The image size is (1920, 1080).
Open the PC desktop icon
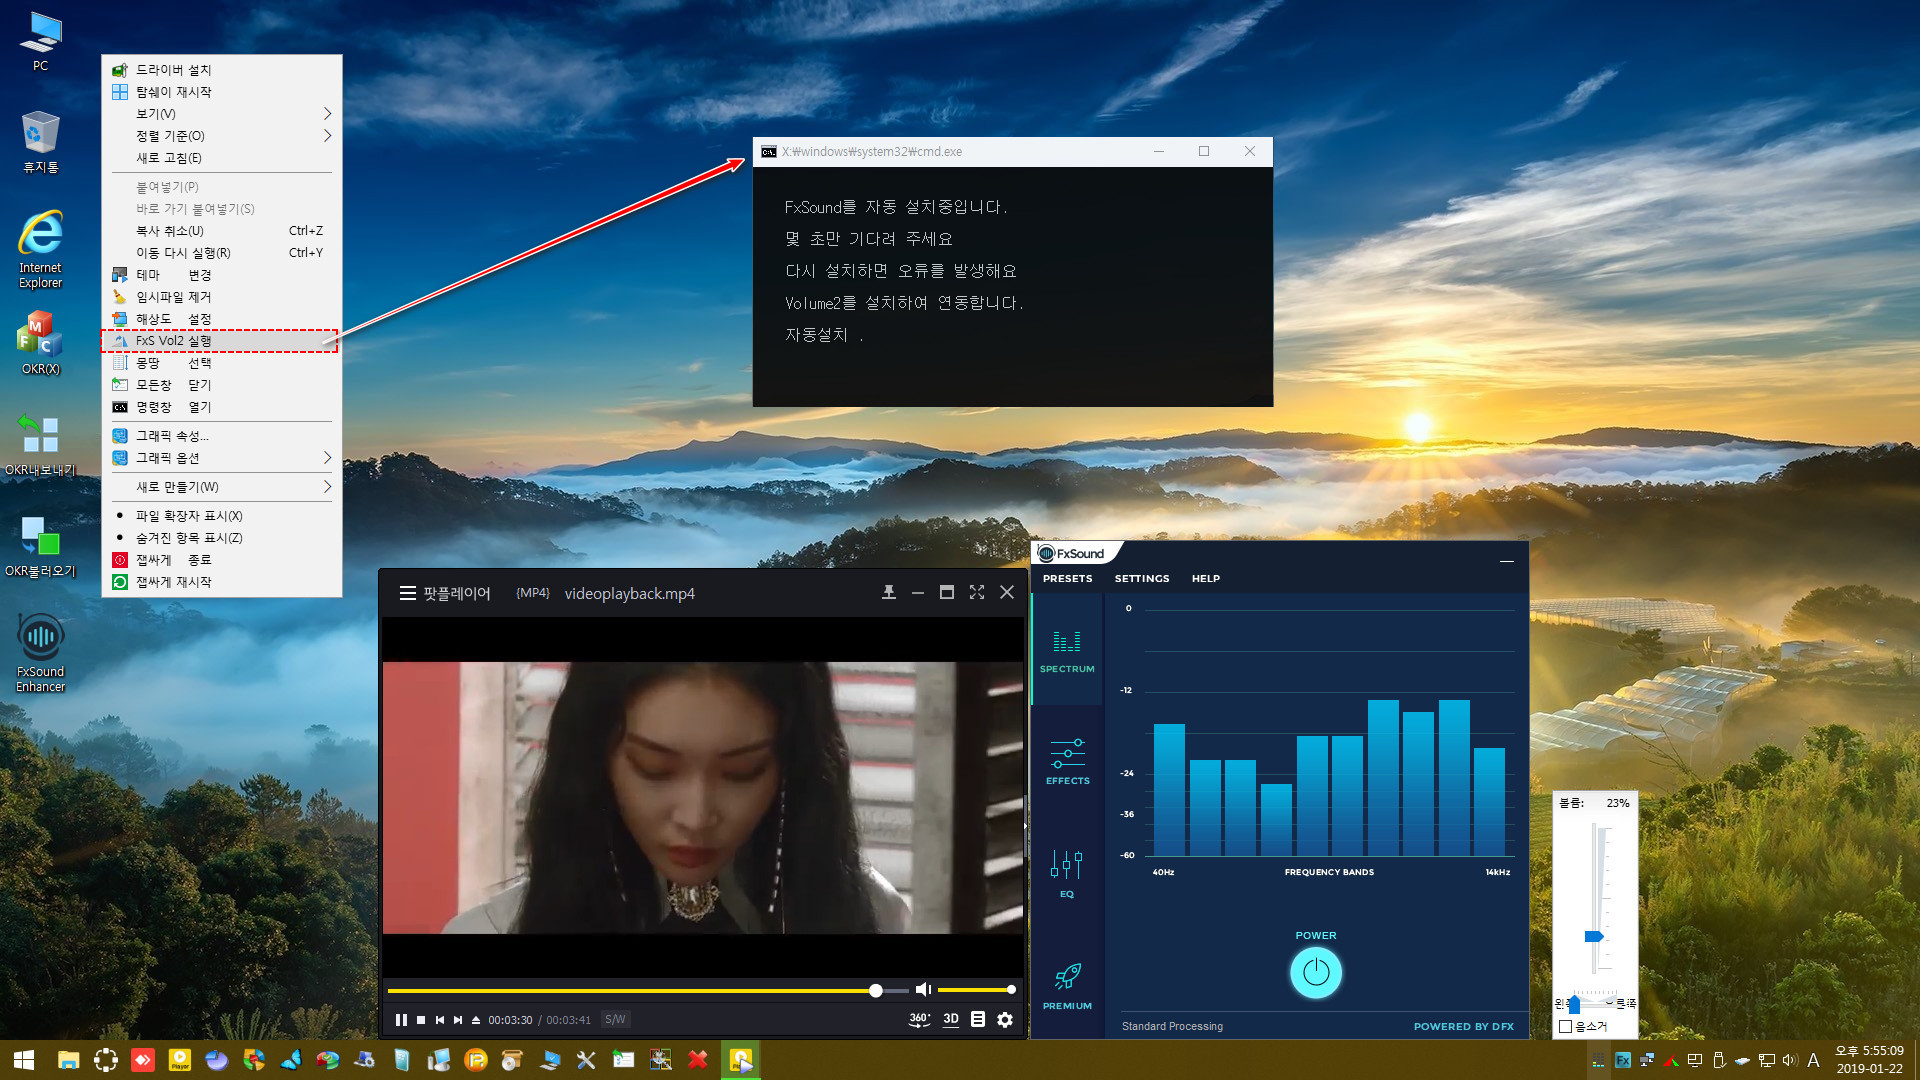coord(40,41)
